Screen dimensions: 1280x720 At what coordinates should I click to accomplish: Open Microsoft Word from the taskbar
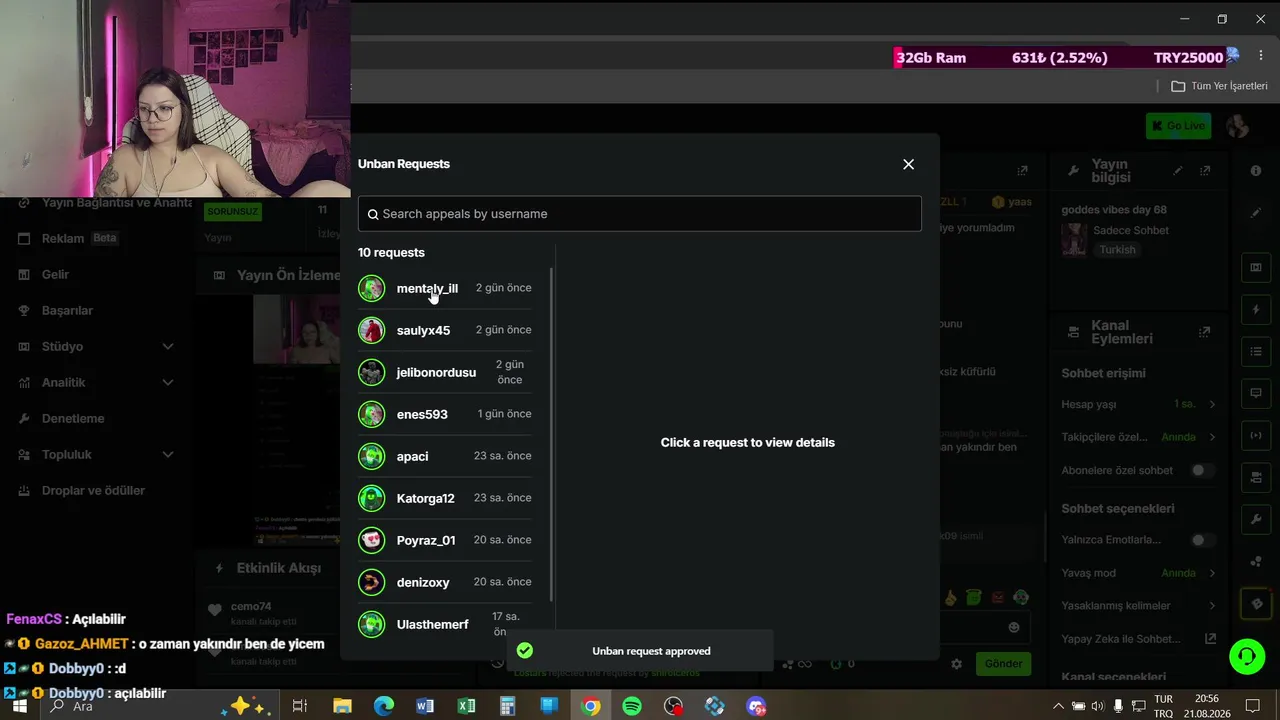tap(425, 706)
